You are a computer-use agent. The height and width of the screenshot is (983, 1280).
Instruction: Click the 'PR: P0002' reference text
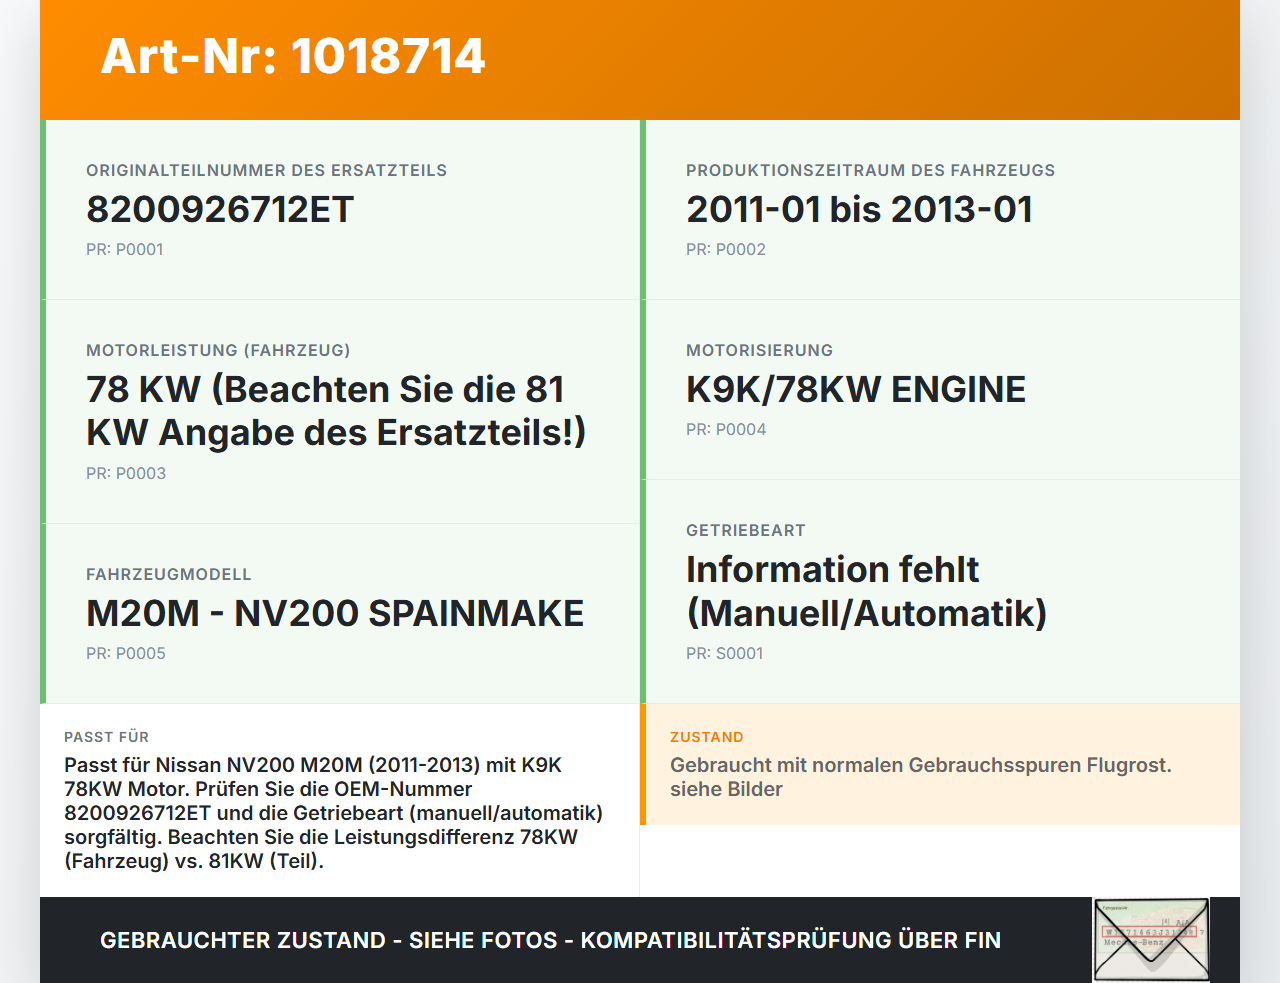pyautogui.click(x=726, y=249)
